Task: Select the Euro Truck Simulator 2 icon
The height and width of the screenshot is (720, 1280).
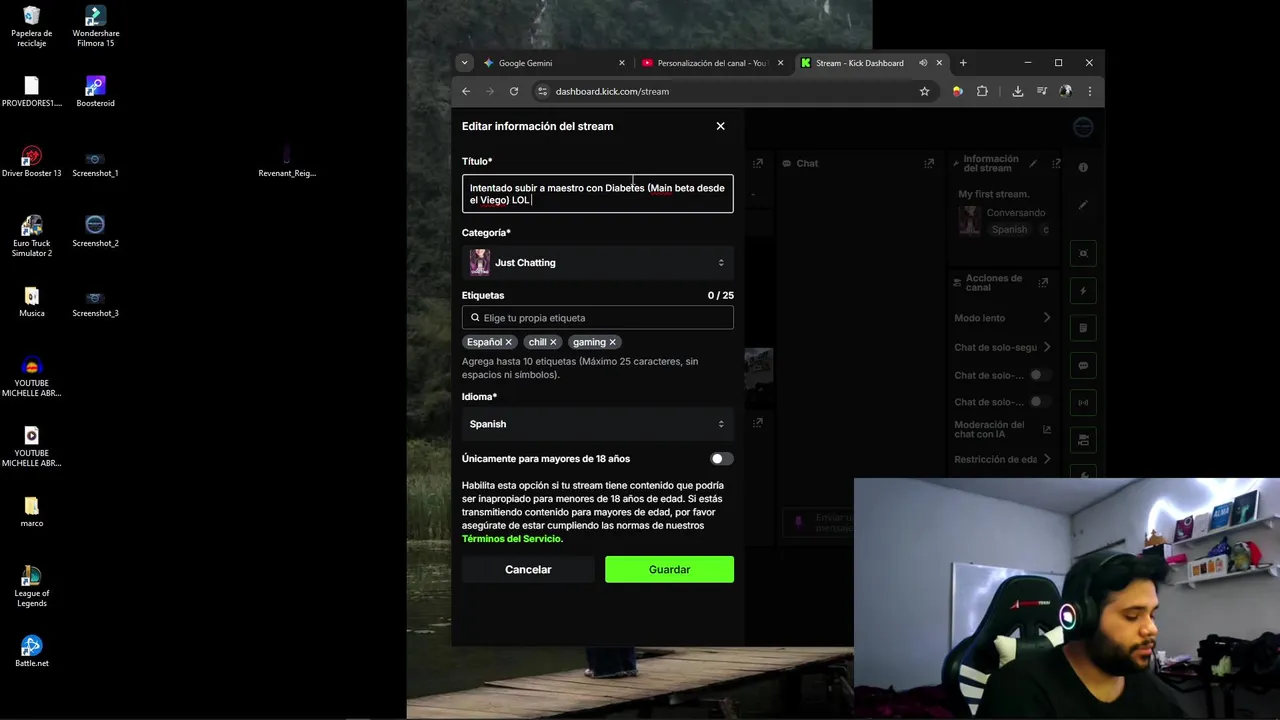Action: tap(32, 236)
